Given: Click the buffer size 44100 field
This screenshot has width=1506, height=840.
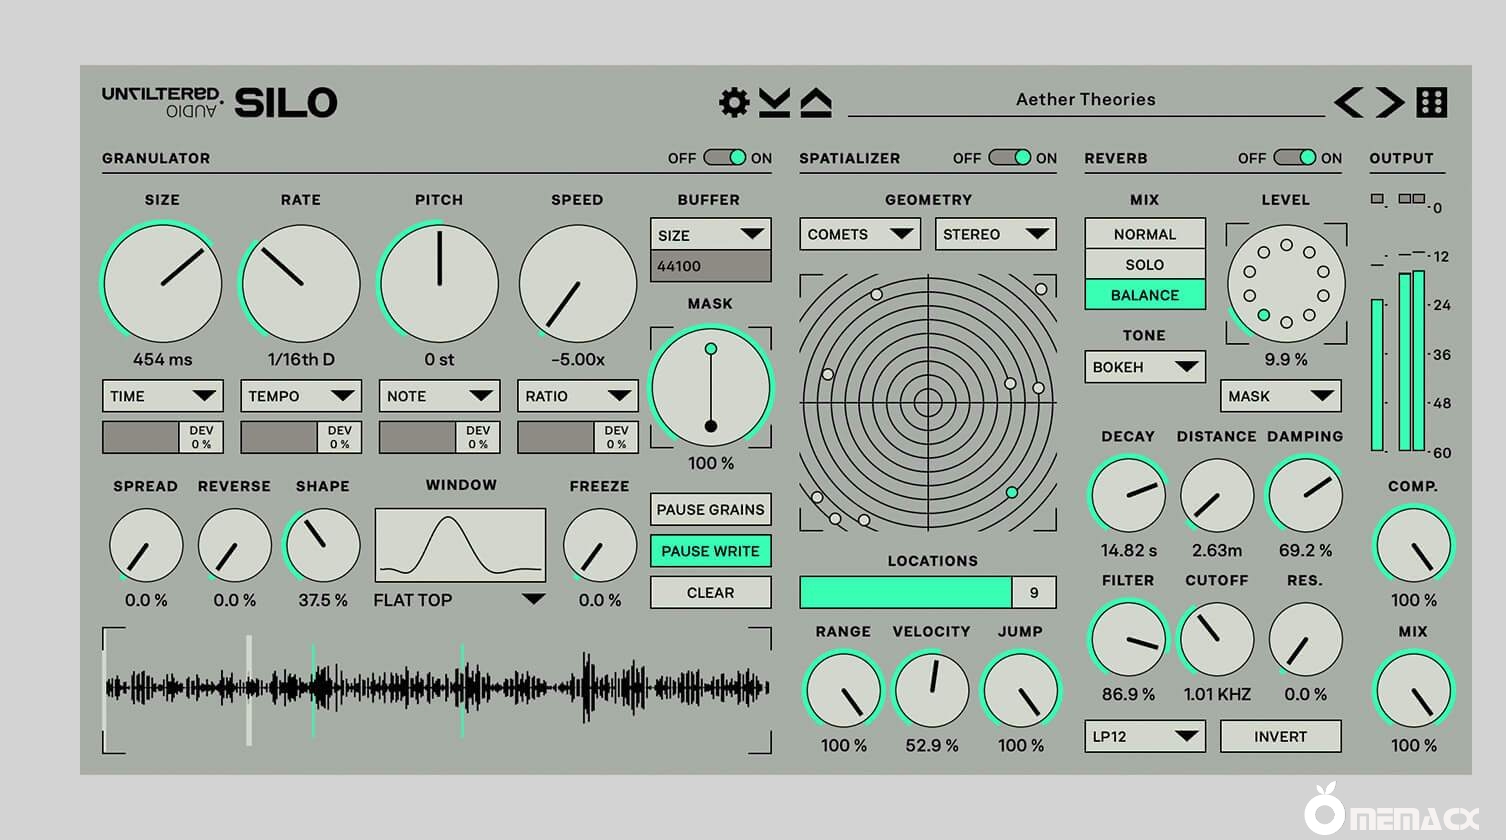Looking at the screenshot, I should click(x=710, y=266).
